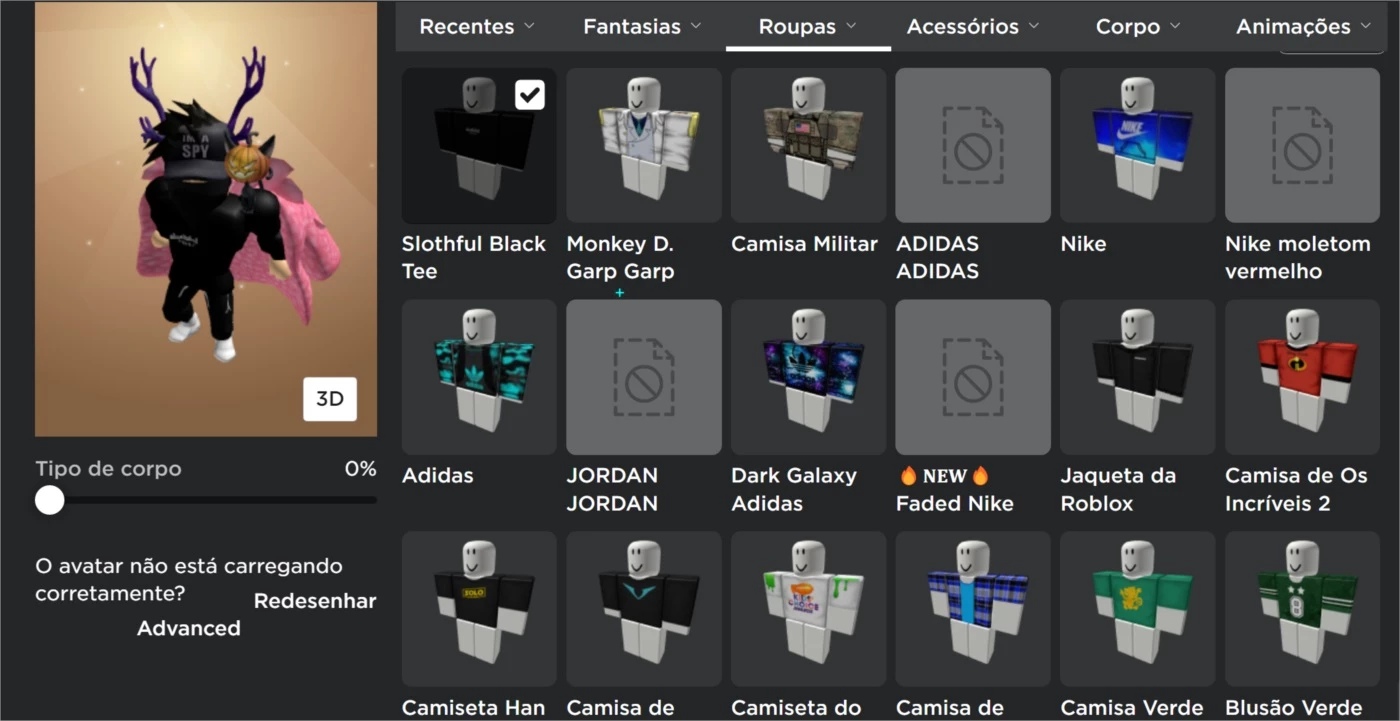Choose the blue Nike shirt item
The height and width of the screenshot is (721, 1400).
pos(1137,145)
